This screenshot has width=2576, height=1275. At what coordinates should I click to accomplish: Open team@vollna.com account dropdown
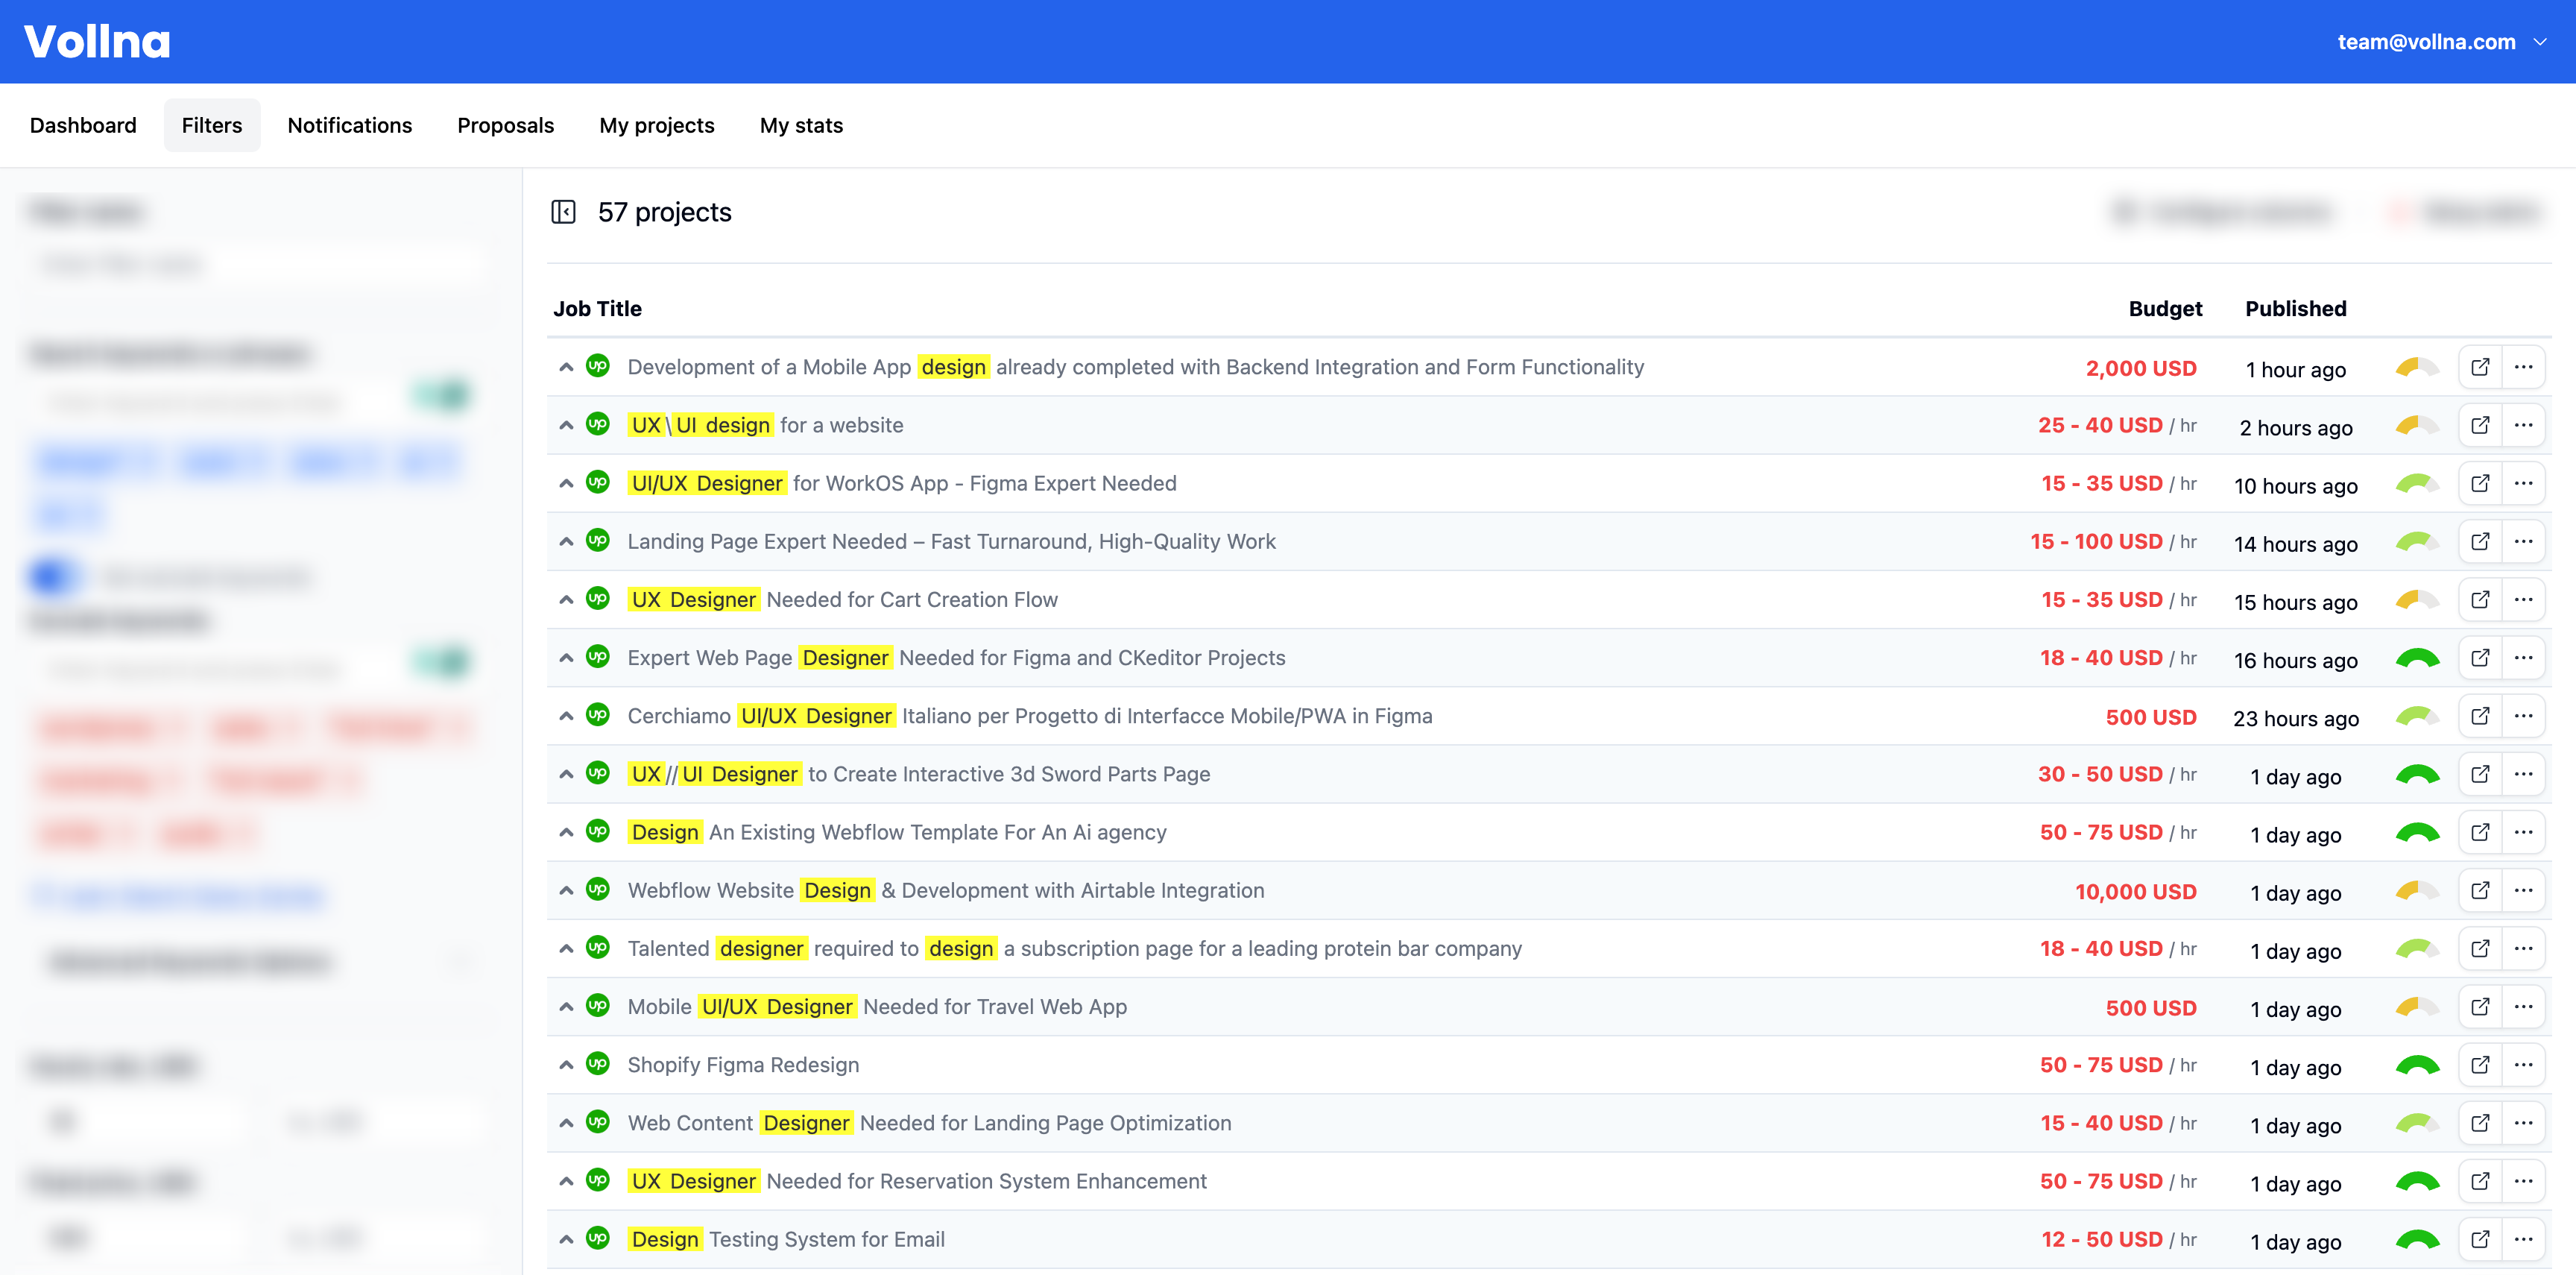(2440, 42)
